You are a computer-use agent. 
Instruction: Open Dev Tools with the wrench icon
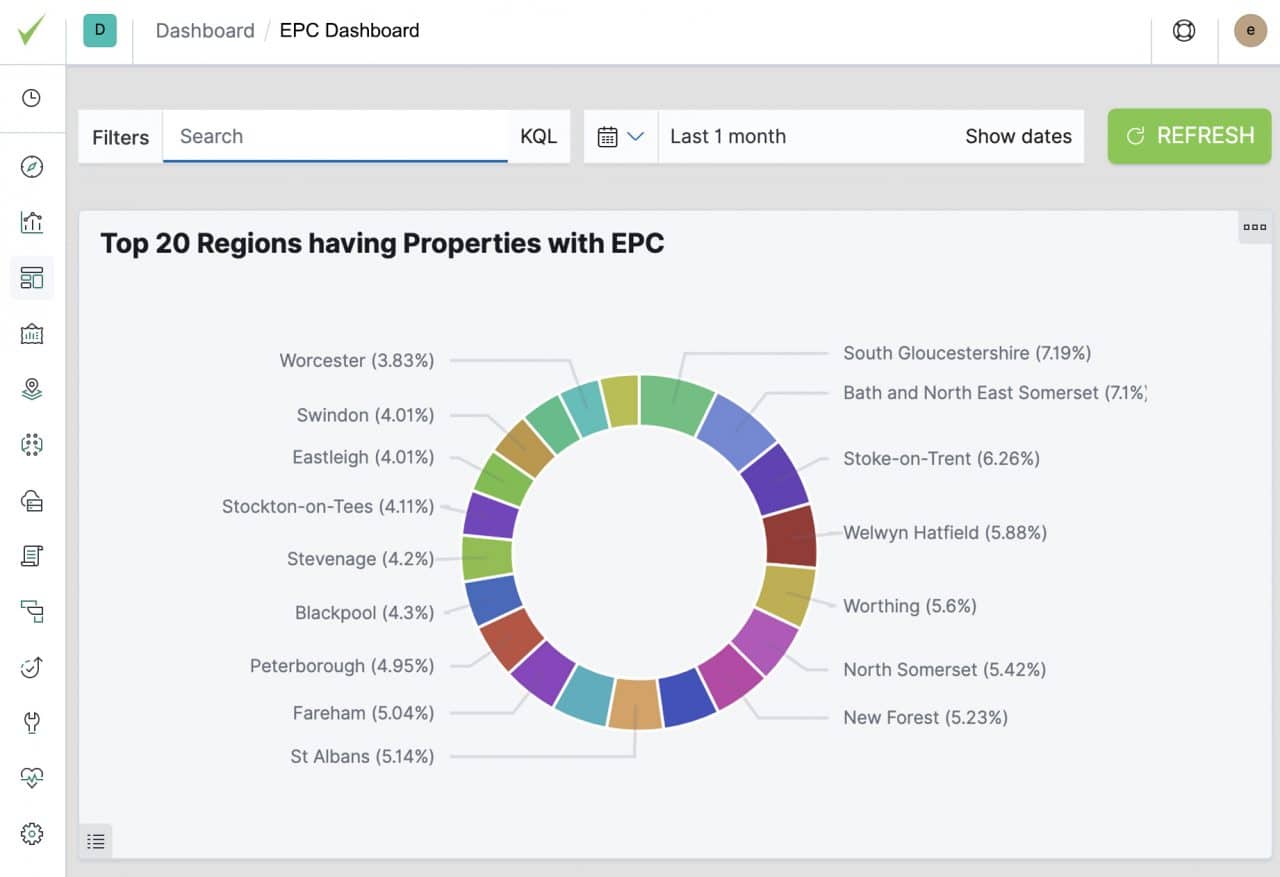(30, 722)
